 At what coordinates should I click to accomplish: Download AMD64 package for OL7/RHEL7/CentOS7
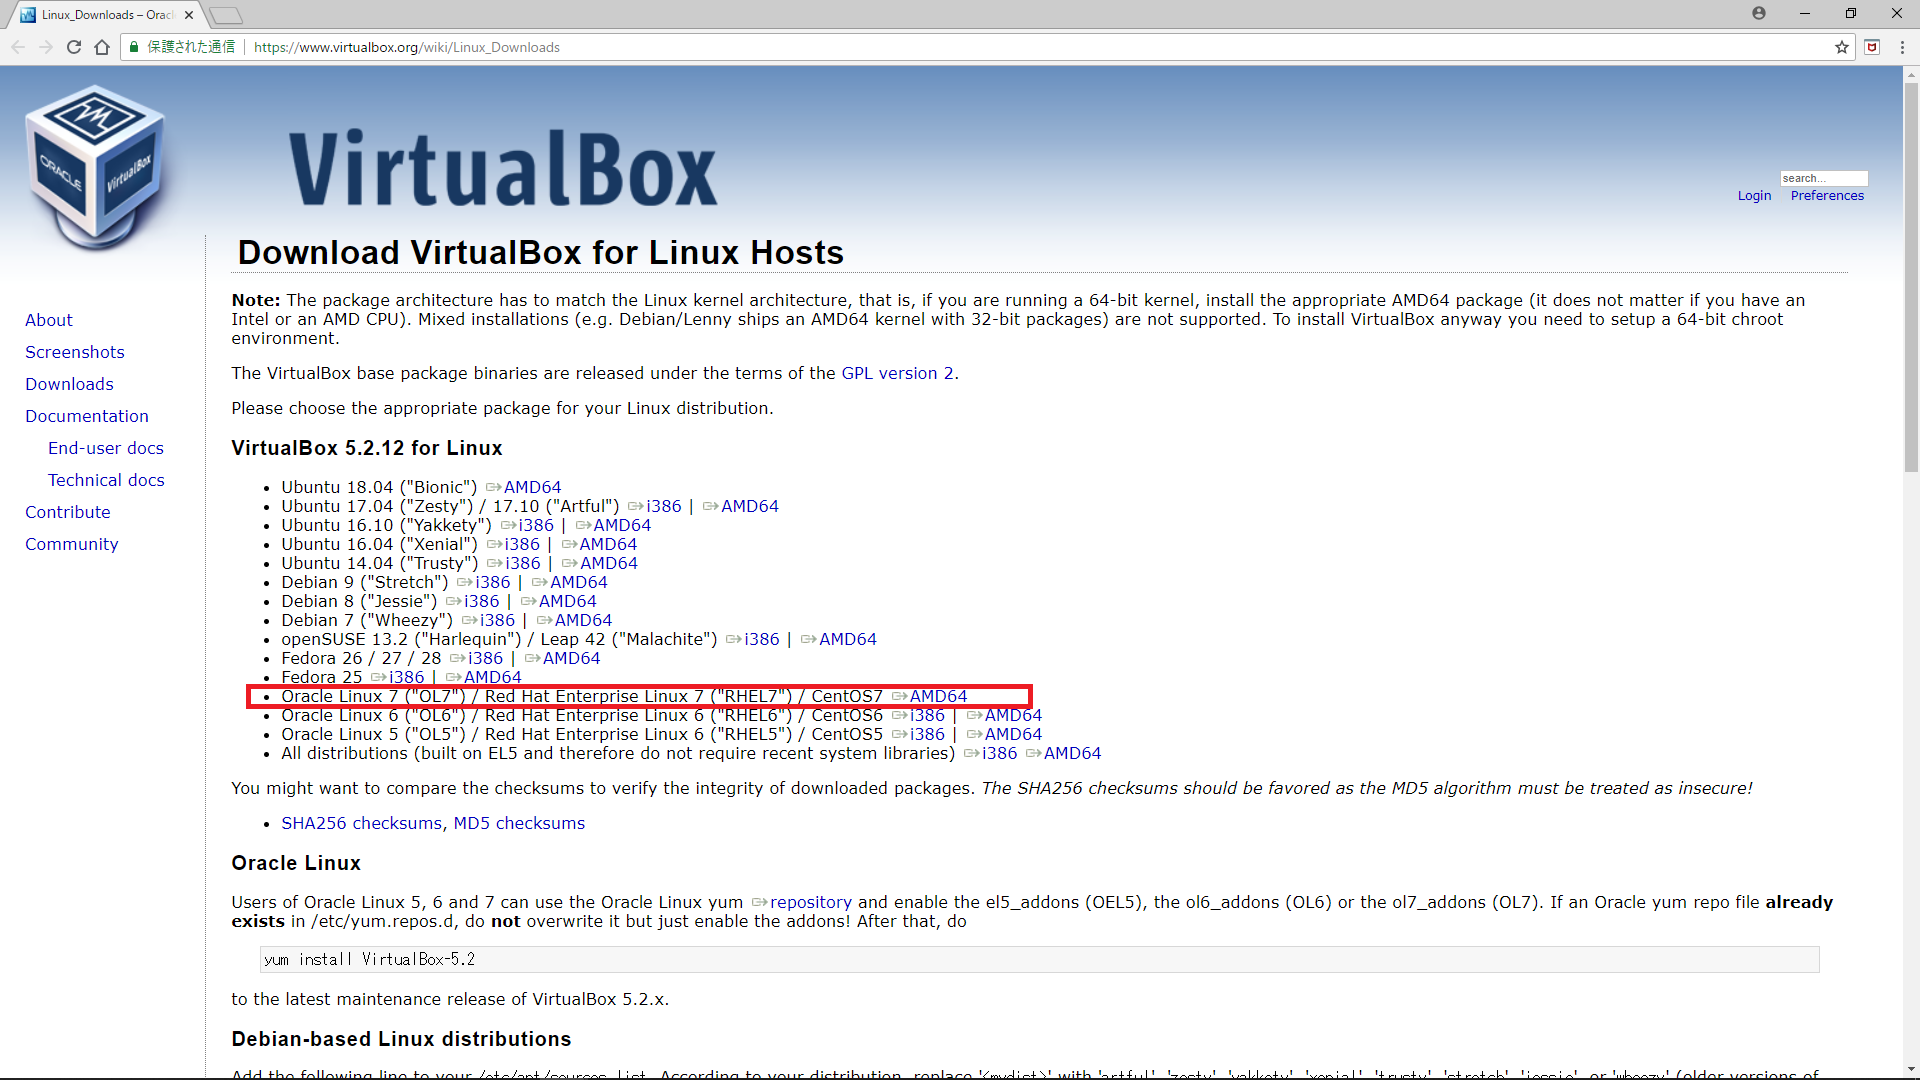(938, 696)
